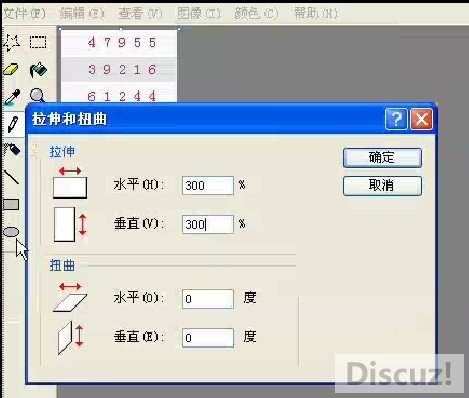Open the 文件 menu
Screen dimensions: 469x398
tap(24, 13)
